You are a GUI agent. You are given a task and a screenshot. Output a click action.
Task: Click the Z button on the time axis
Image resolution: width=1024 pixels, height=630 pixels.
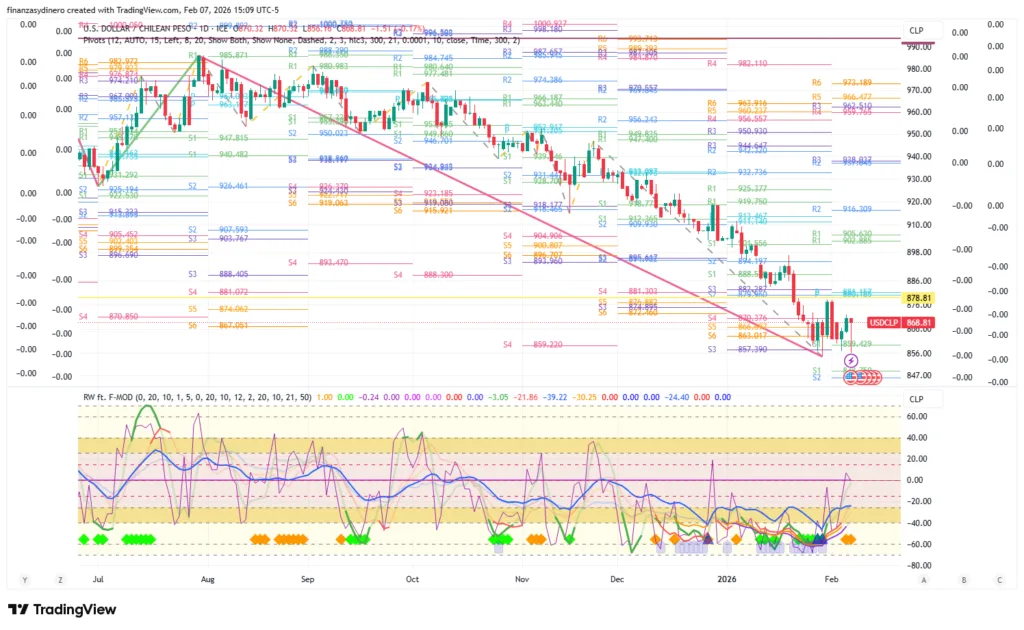60,579
